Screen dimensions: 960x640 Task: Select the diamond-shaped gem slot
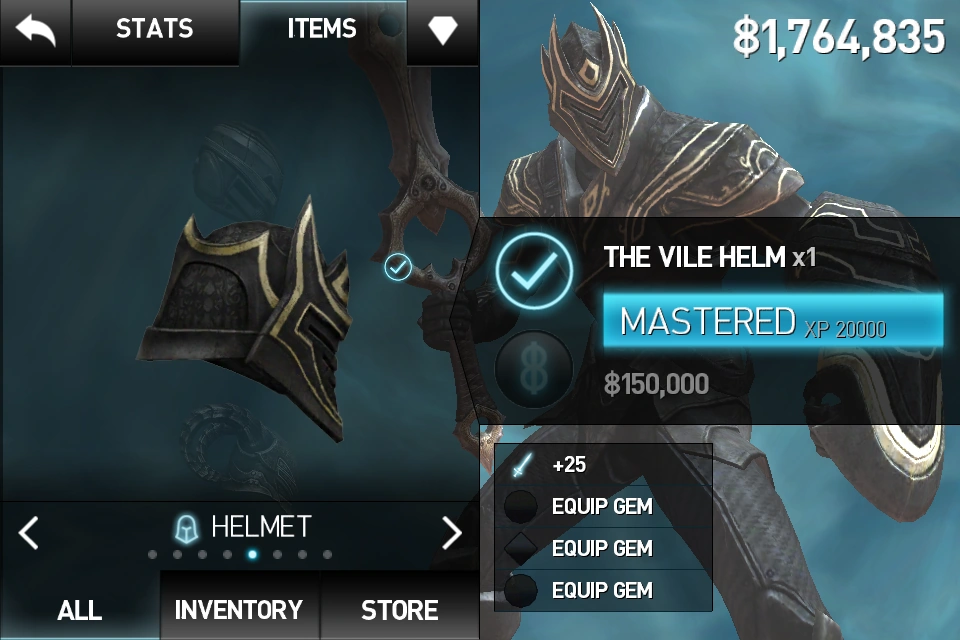coord(520,548)
